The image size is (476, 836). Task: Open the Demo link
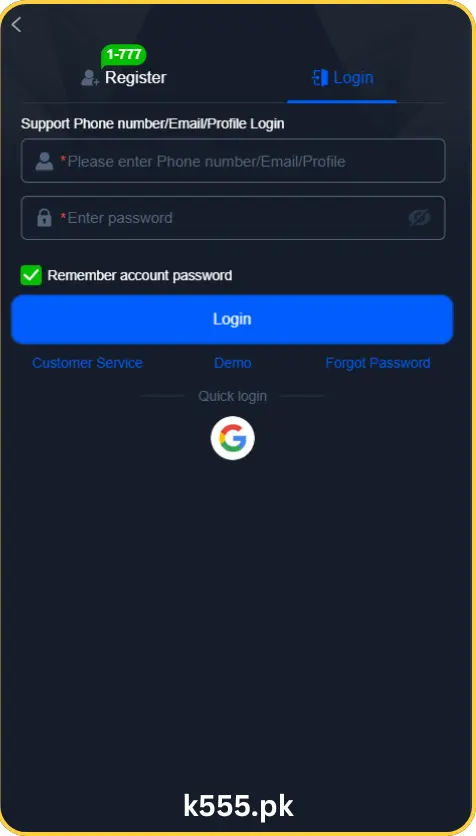232,363
